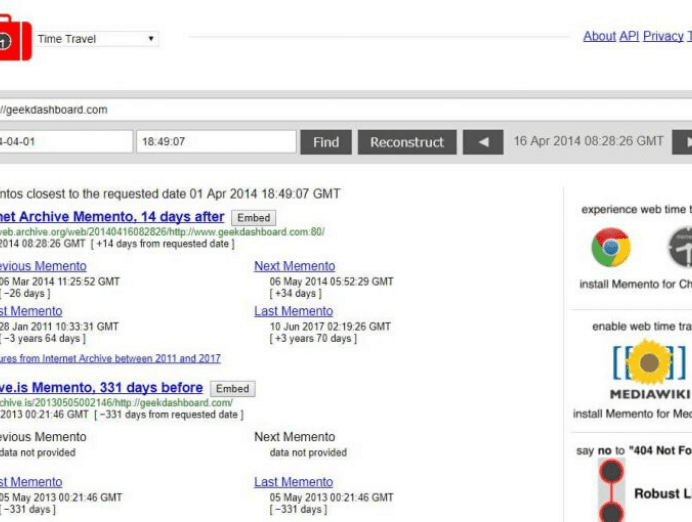Open Last Memento 10 Jun 2017
This screenshot has height=522, width=692.
pyautogui.click(x=293, y=311)
